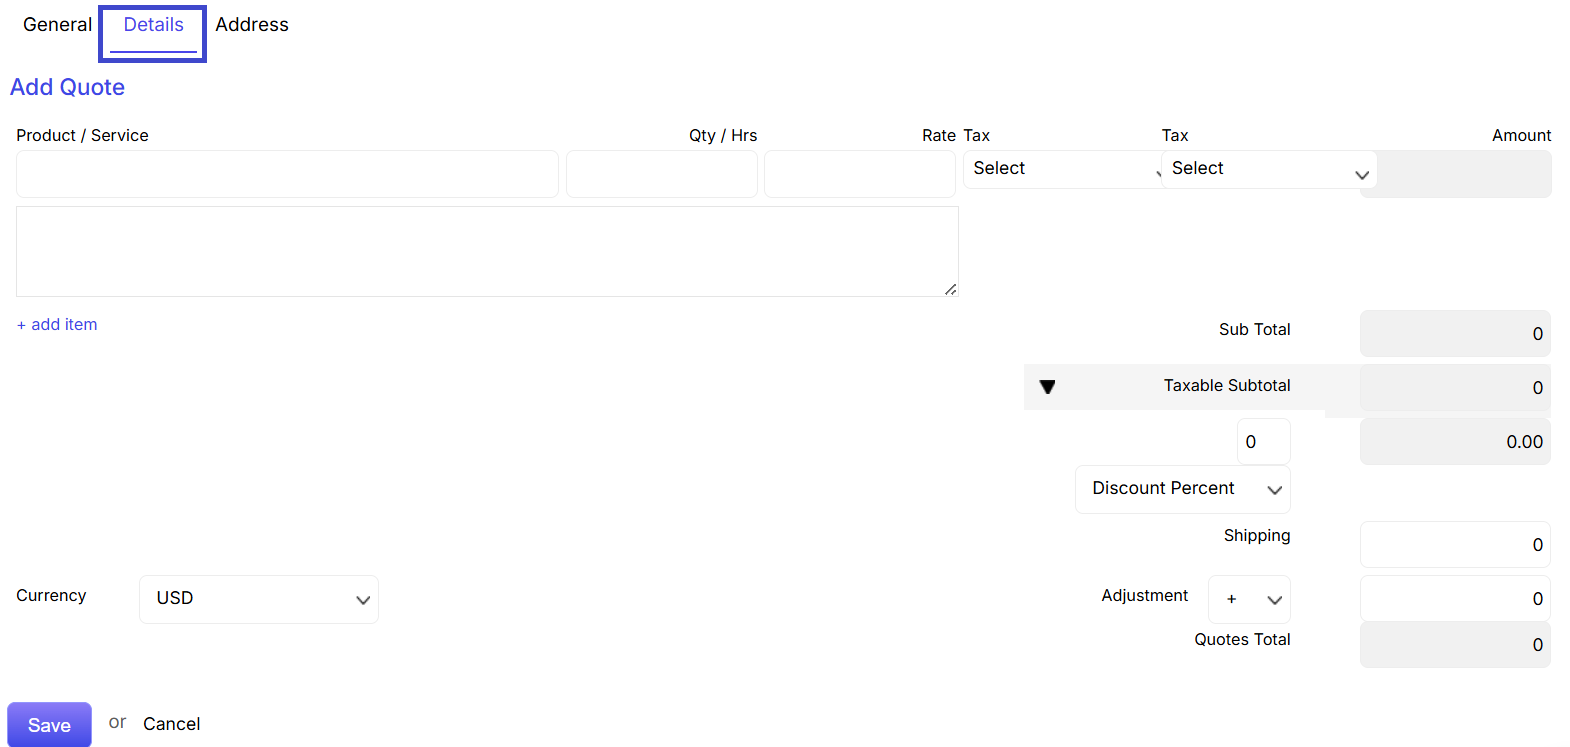Click the Quotes Total value box
This screenshot has height=747, width=1570.
[1455, 645]
